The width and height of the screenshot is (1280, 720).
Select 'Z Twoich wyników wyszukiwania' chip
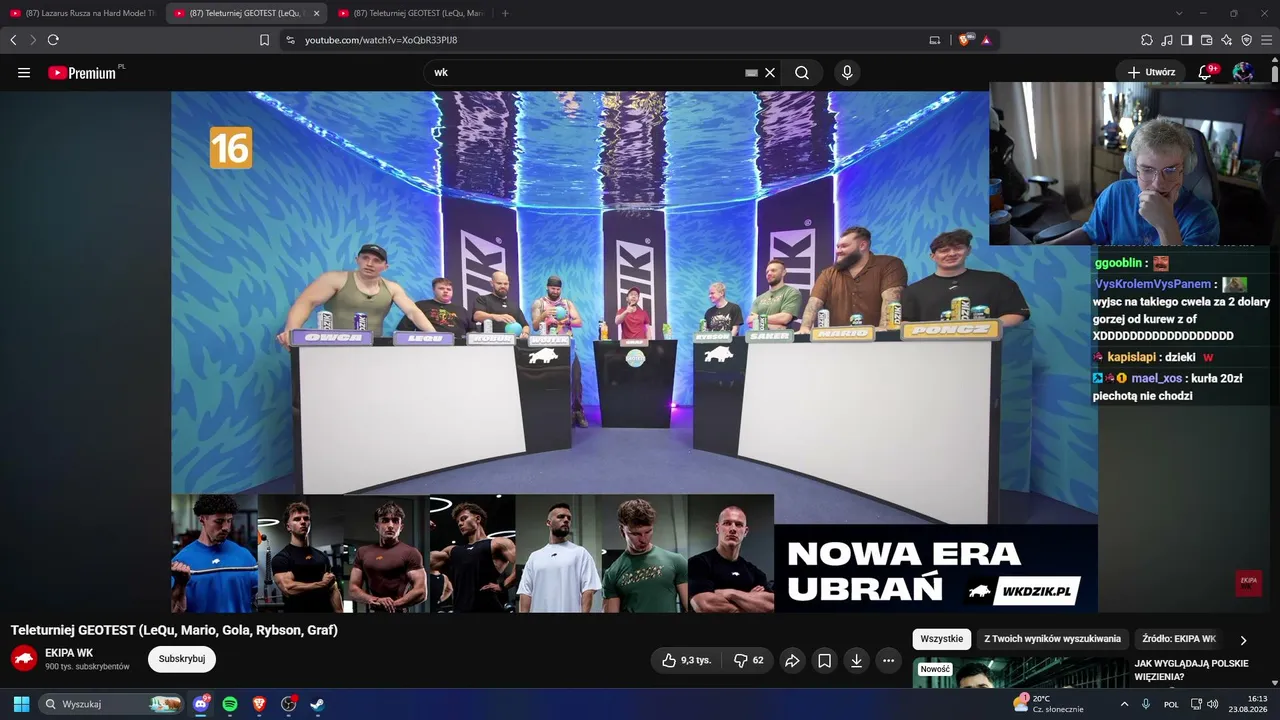(x=1052, y=639)
